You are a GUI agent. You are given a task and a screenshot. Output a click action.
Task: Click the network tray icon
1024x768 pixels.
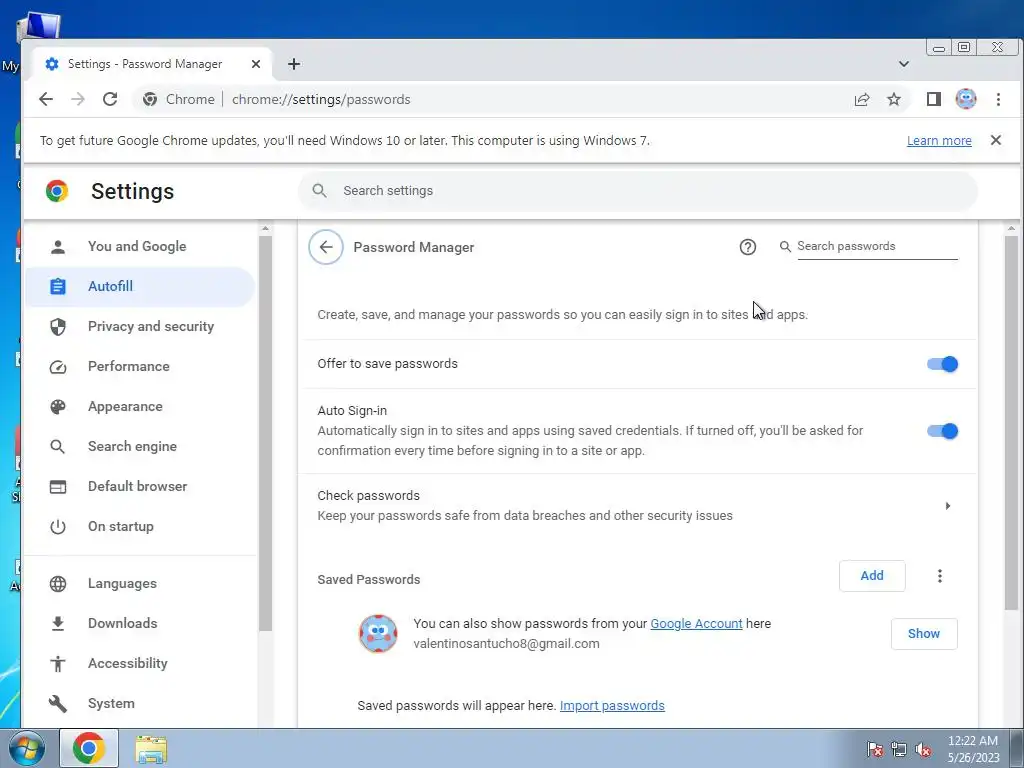pyautogui.click(x=899, y=750)
